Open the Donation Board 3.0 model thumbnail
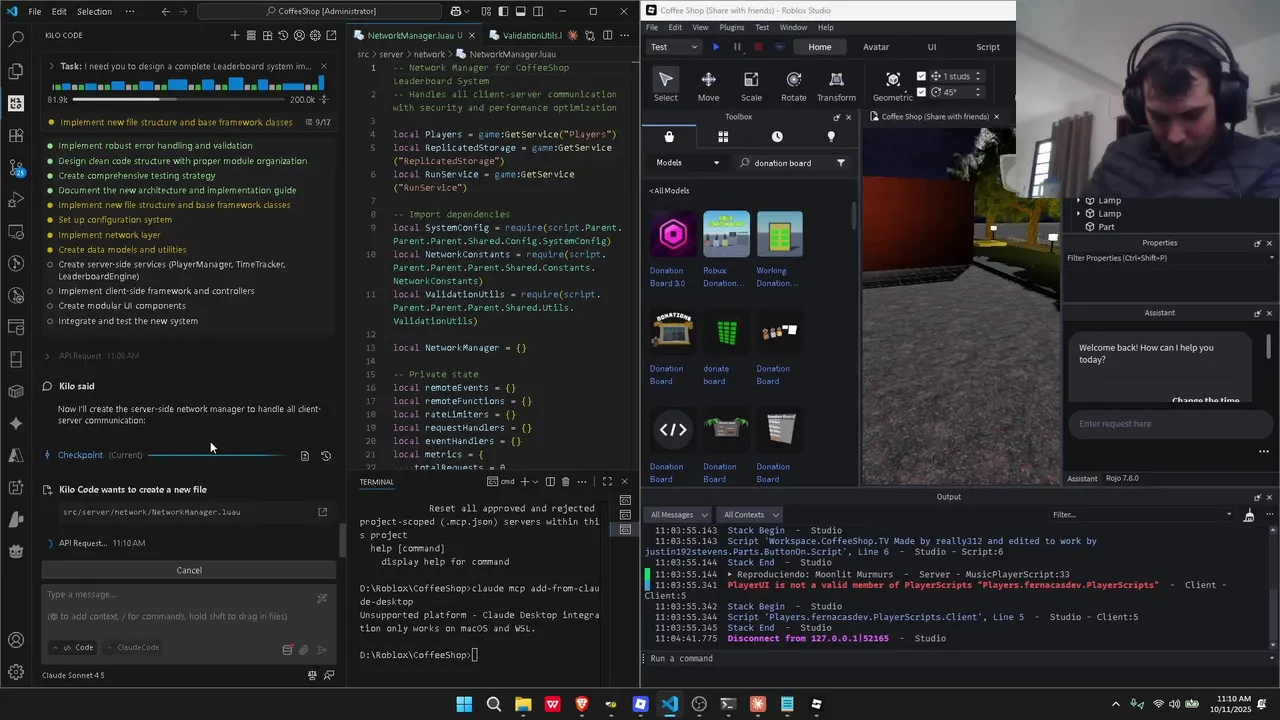The height and width of the screenshot is (720, 1280). pos(673,234)
